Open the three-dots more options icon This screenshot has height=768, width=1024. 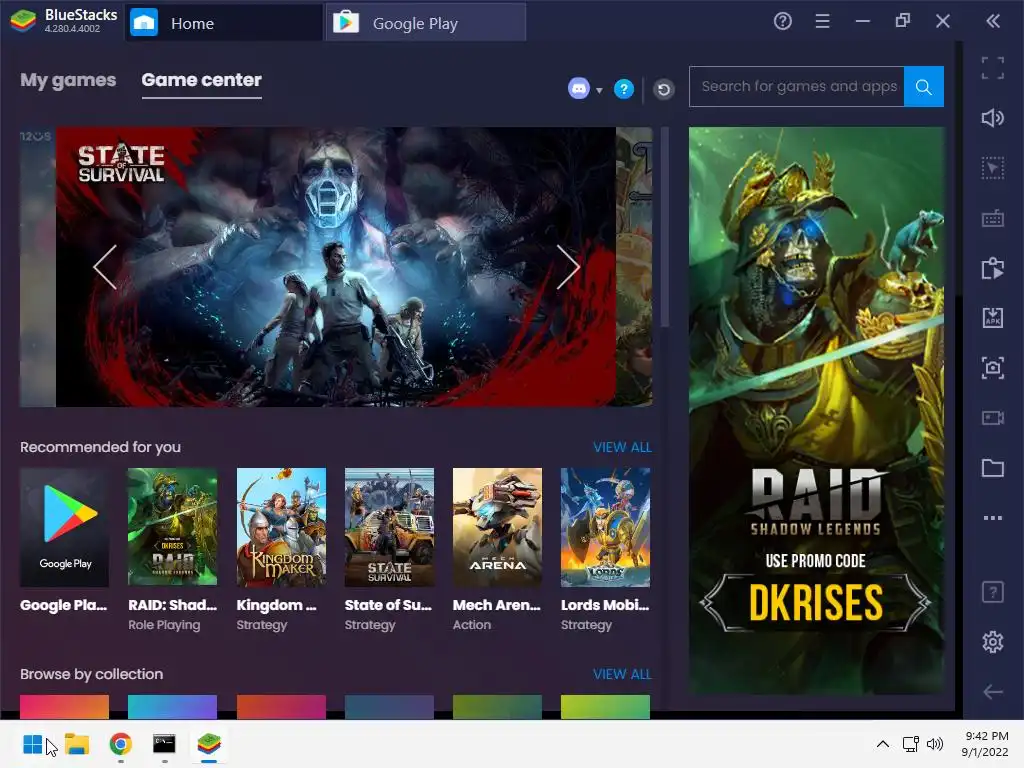coord(992,518)
